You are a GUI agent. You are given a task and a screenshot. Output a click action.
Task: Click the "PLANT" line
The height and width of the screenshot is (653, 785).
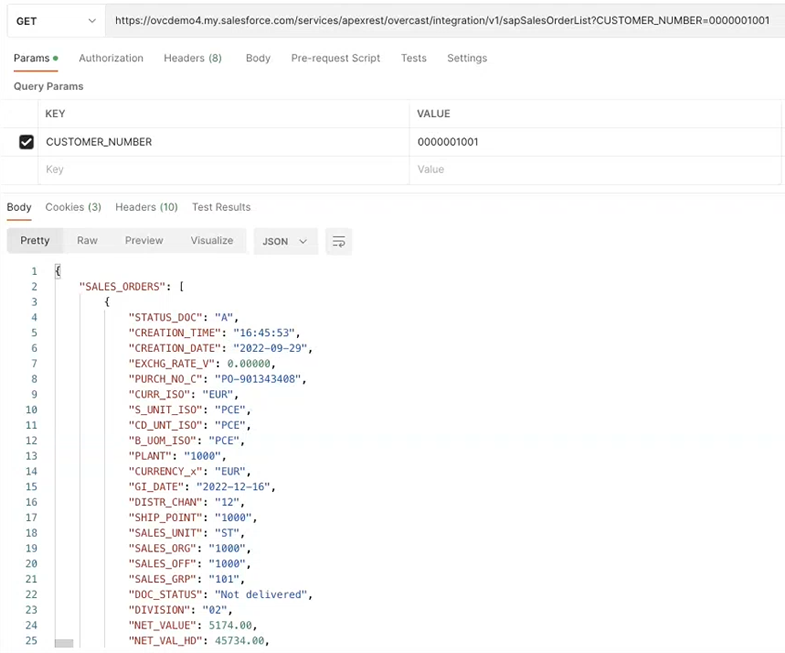pos(177,456)
